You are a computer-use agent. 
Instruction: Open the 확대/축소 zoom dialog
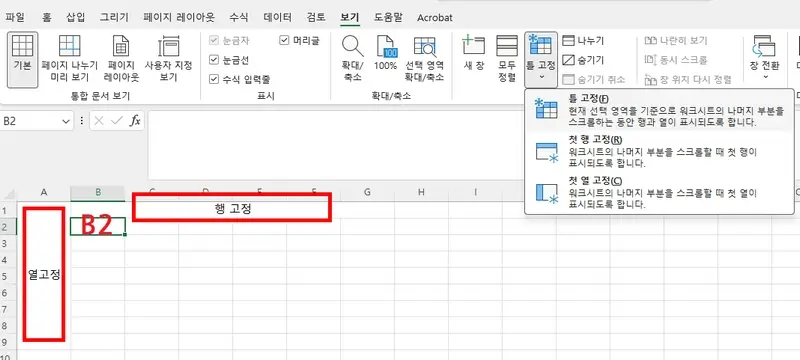coord(353,60)
